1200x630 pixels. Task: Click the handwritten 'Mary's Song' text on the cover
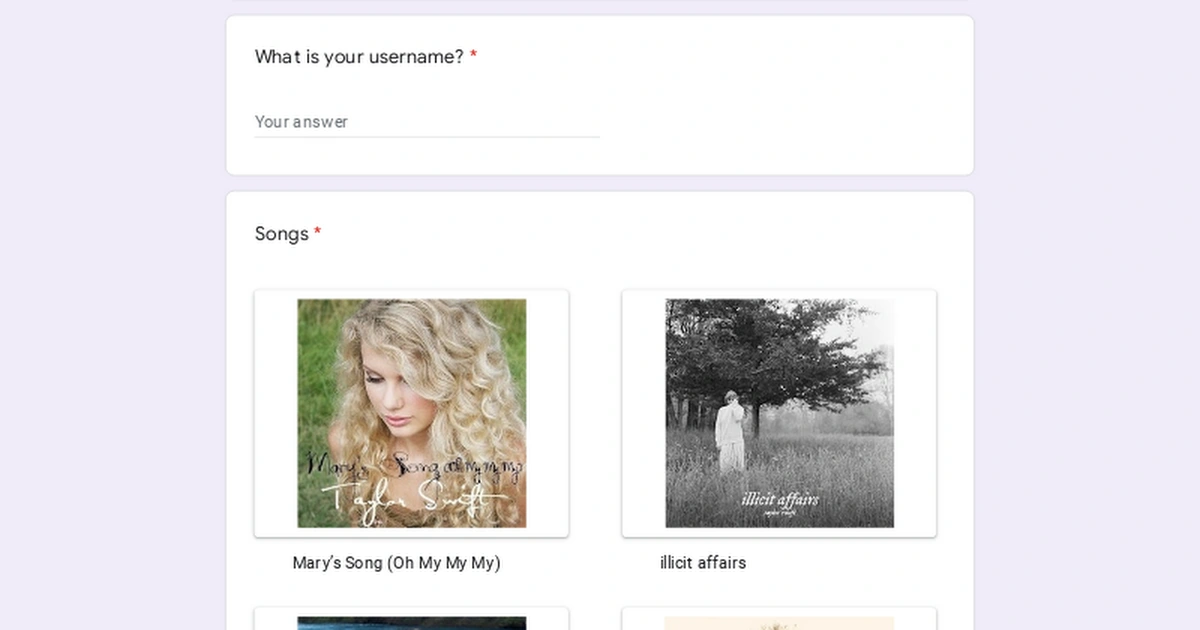[x=411, y=465]
